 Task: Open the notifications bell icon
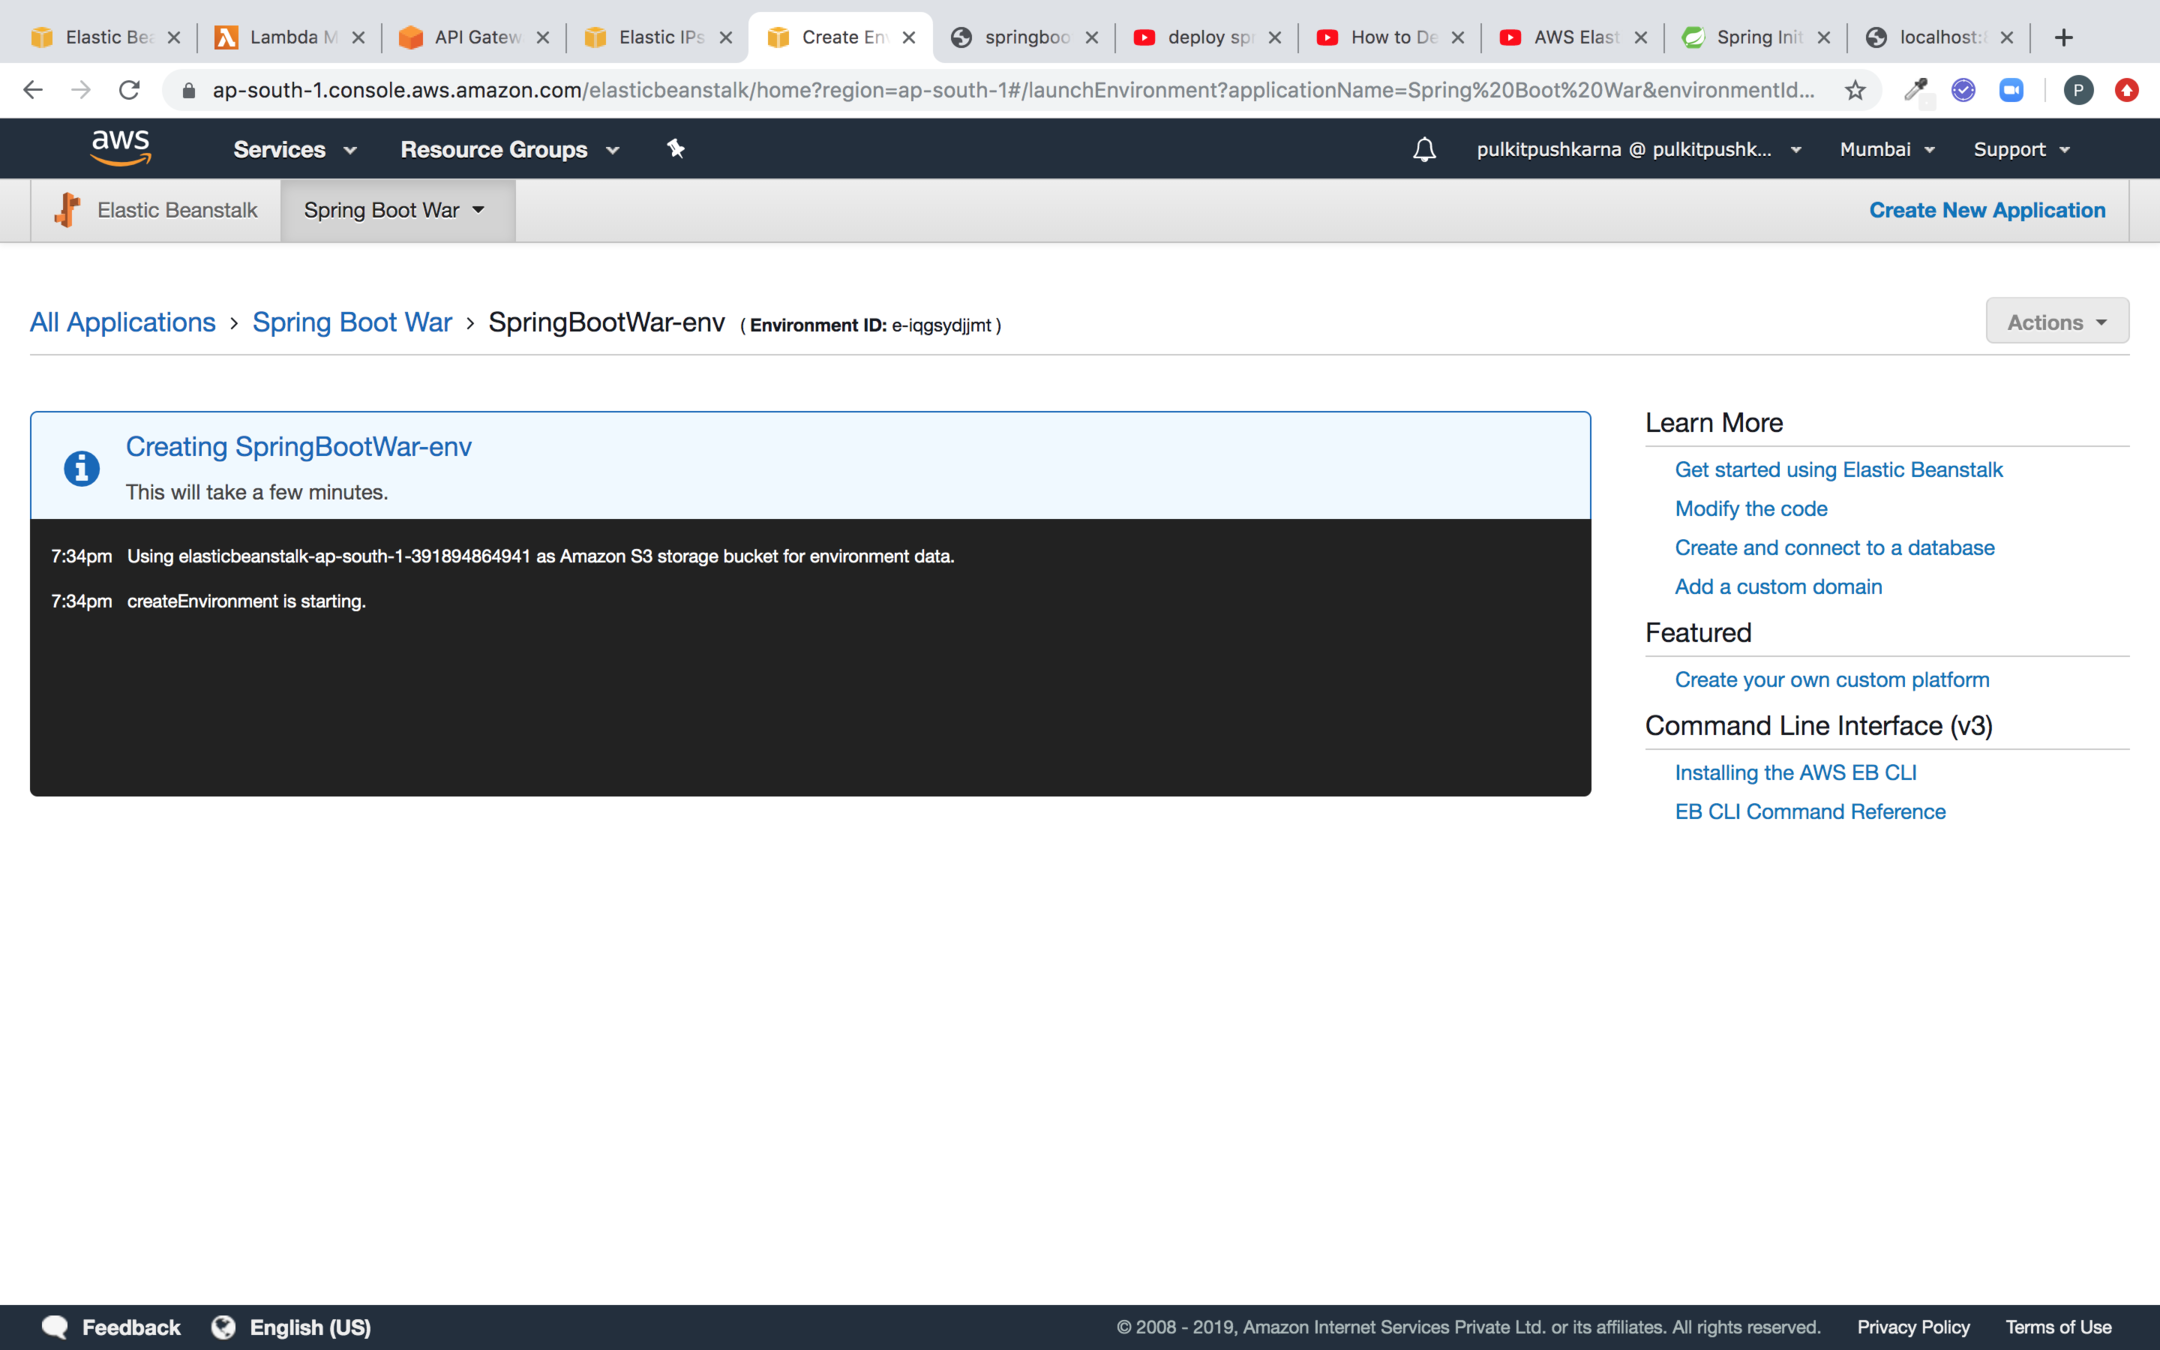pos(1424,150)
